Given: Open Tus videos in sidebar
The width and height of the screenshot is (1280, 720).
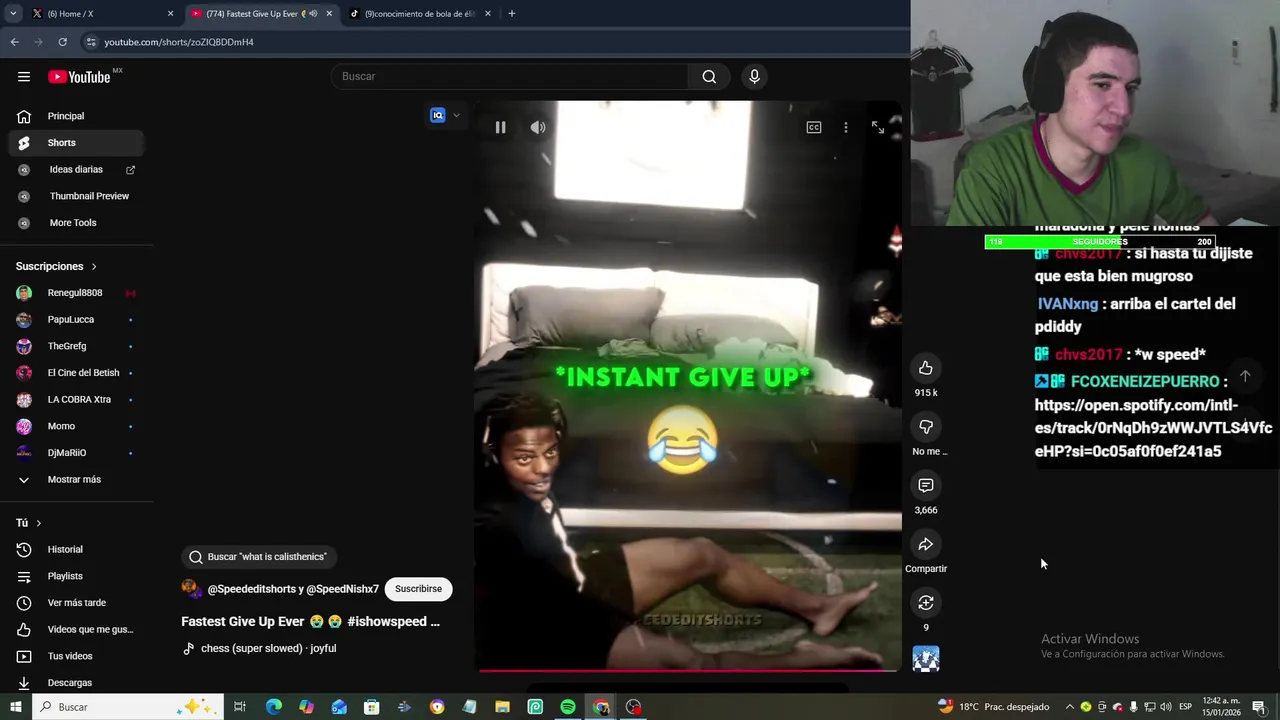Looking at the screenshot, I should tap(76, 656).
